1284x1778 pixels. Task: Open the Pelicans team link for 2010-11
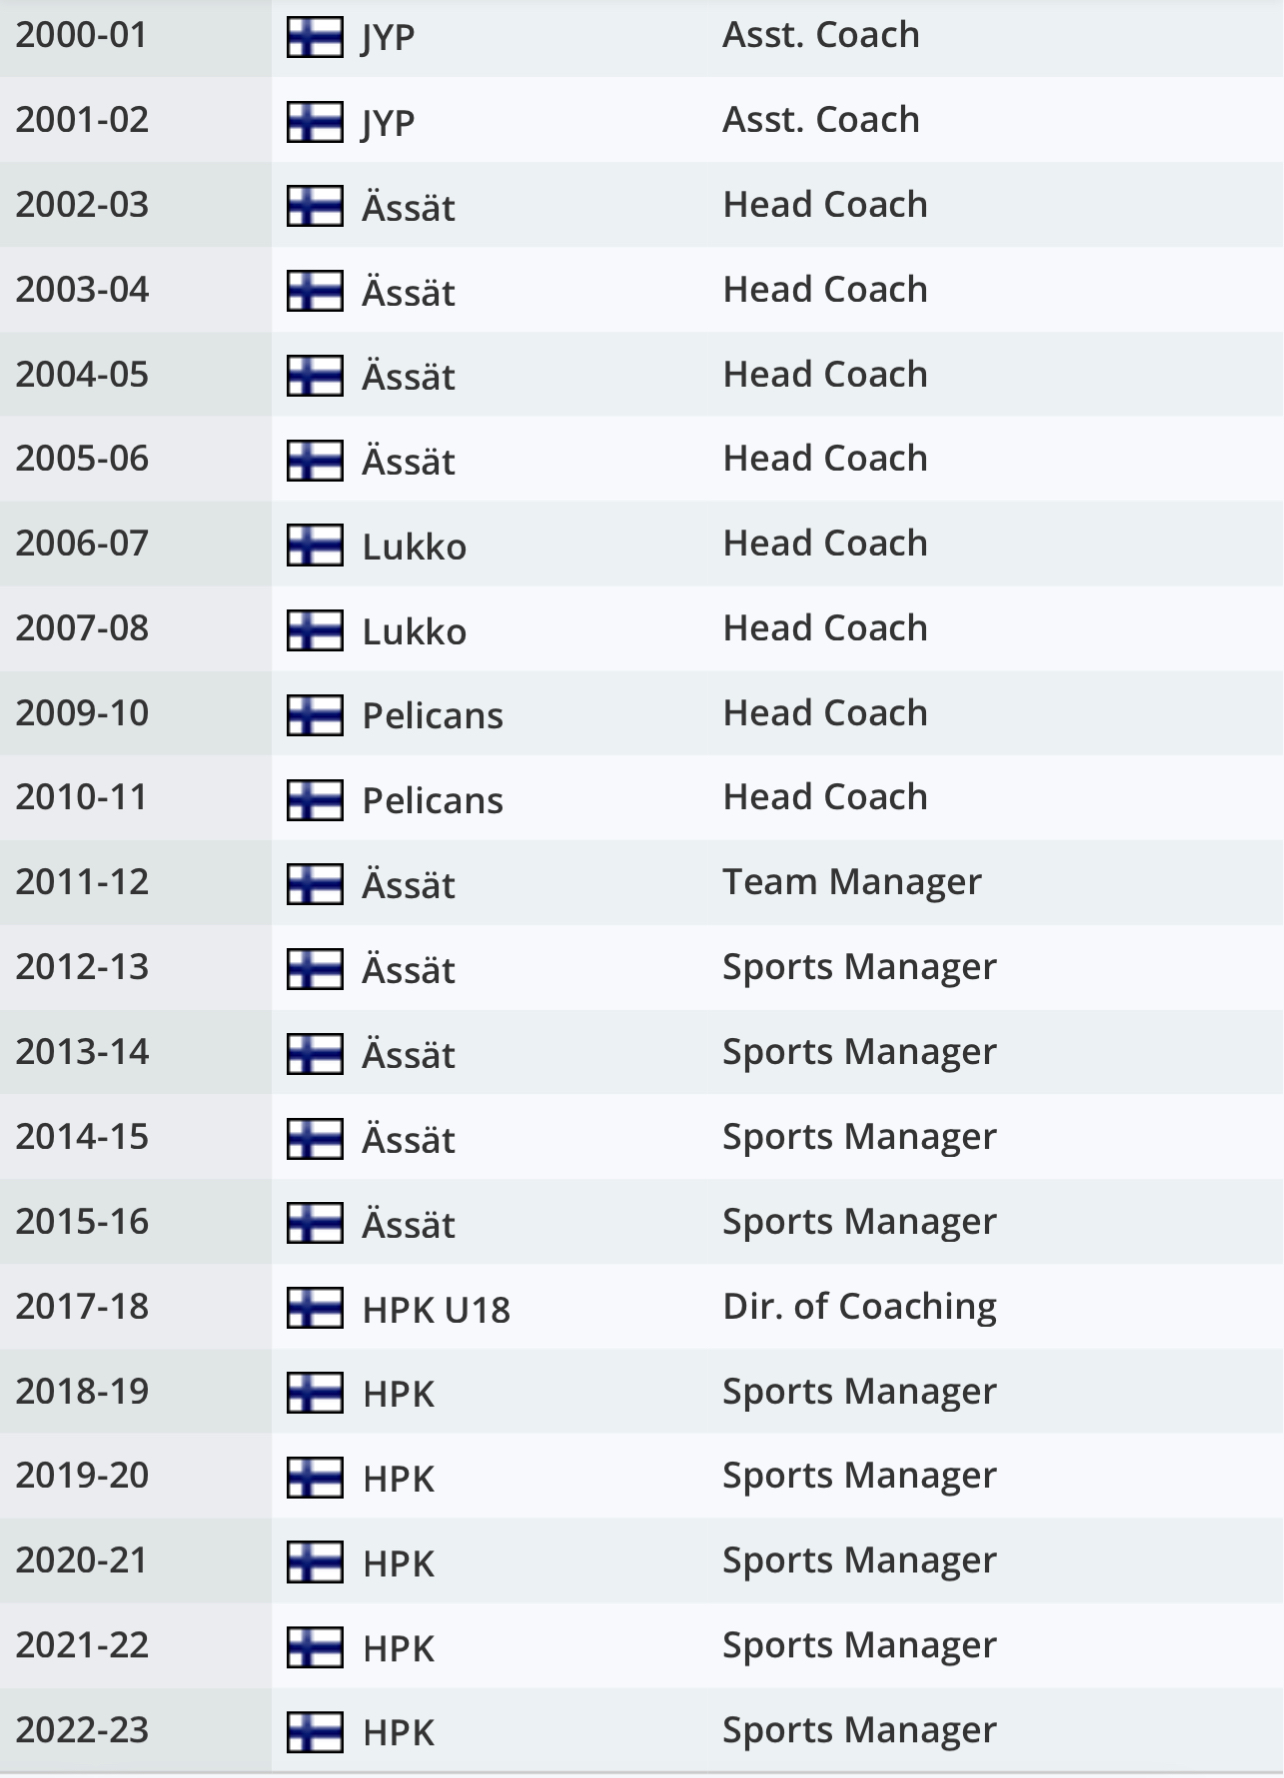tap(432, 799)
